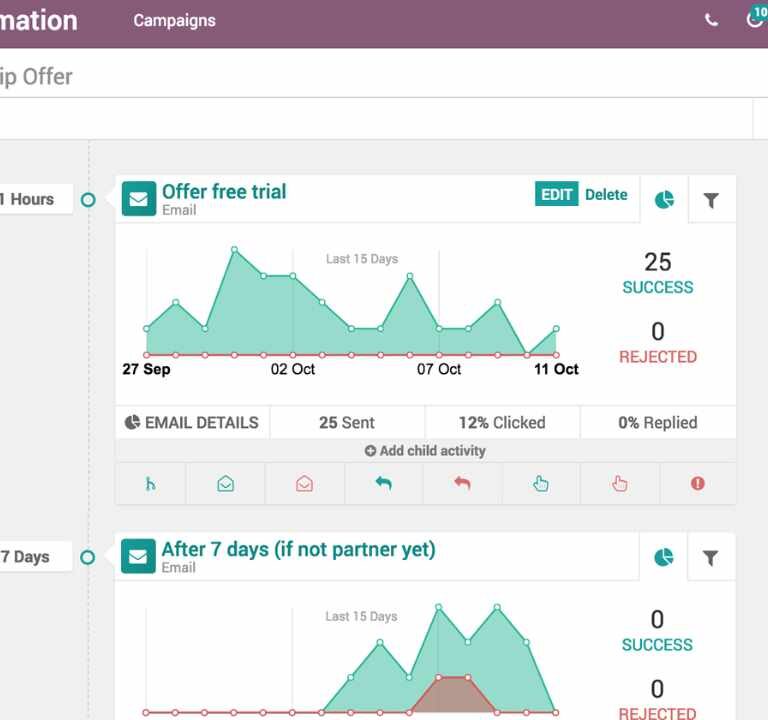Screen dimensions: 768x720
Task: Open EMAIL DETAILS statistics
Action: 192,422
